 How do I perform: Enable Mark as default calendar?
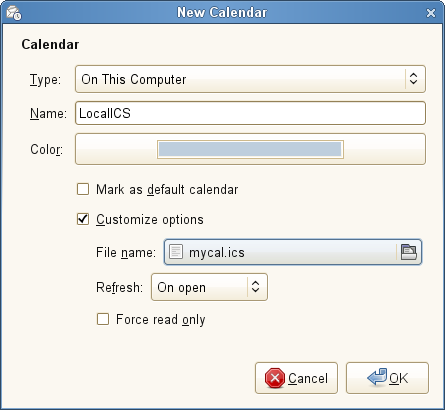[x=83, y=189]
